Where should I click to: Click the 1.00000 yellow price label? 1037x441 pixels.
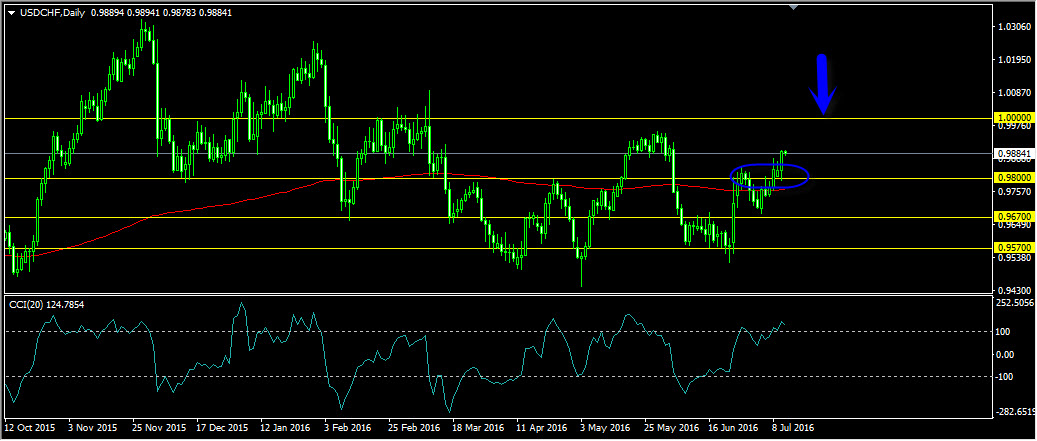coord(1011,118)
